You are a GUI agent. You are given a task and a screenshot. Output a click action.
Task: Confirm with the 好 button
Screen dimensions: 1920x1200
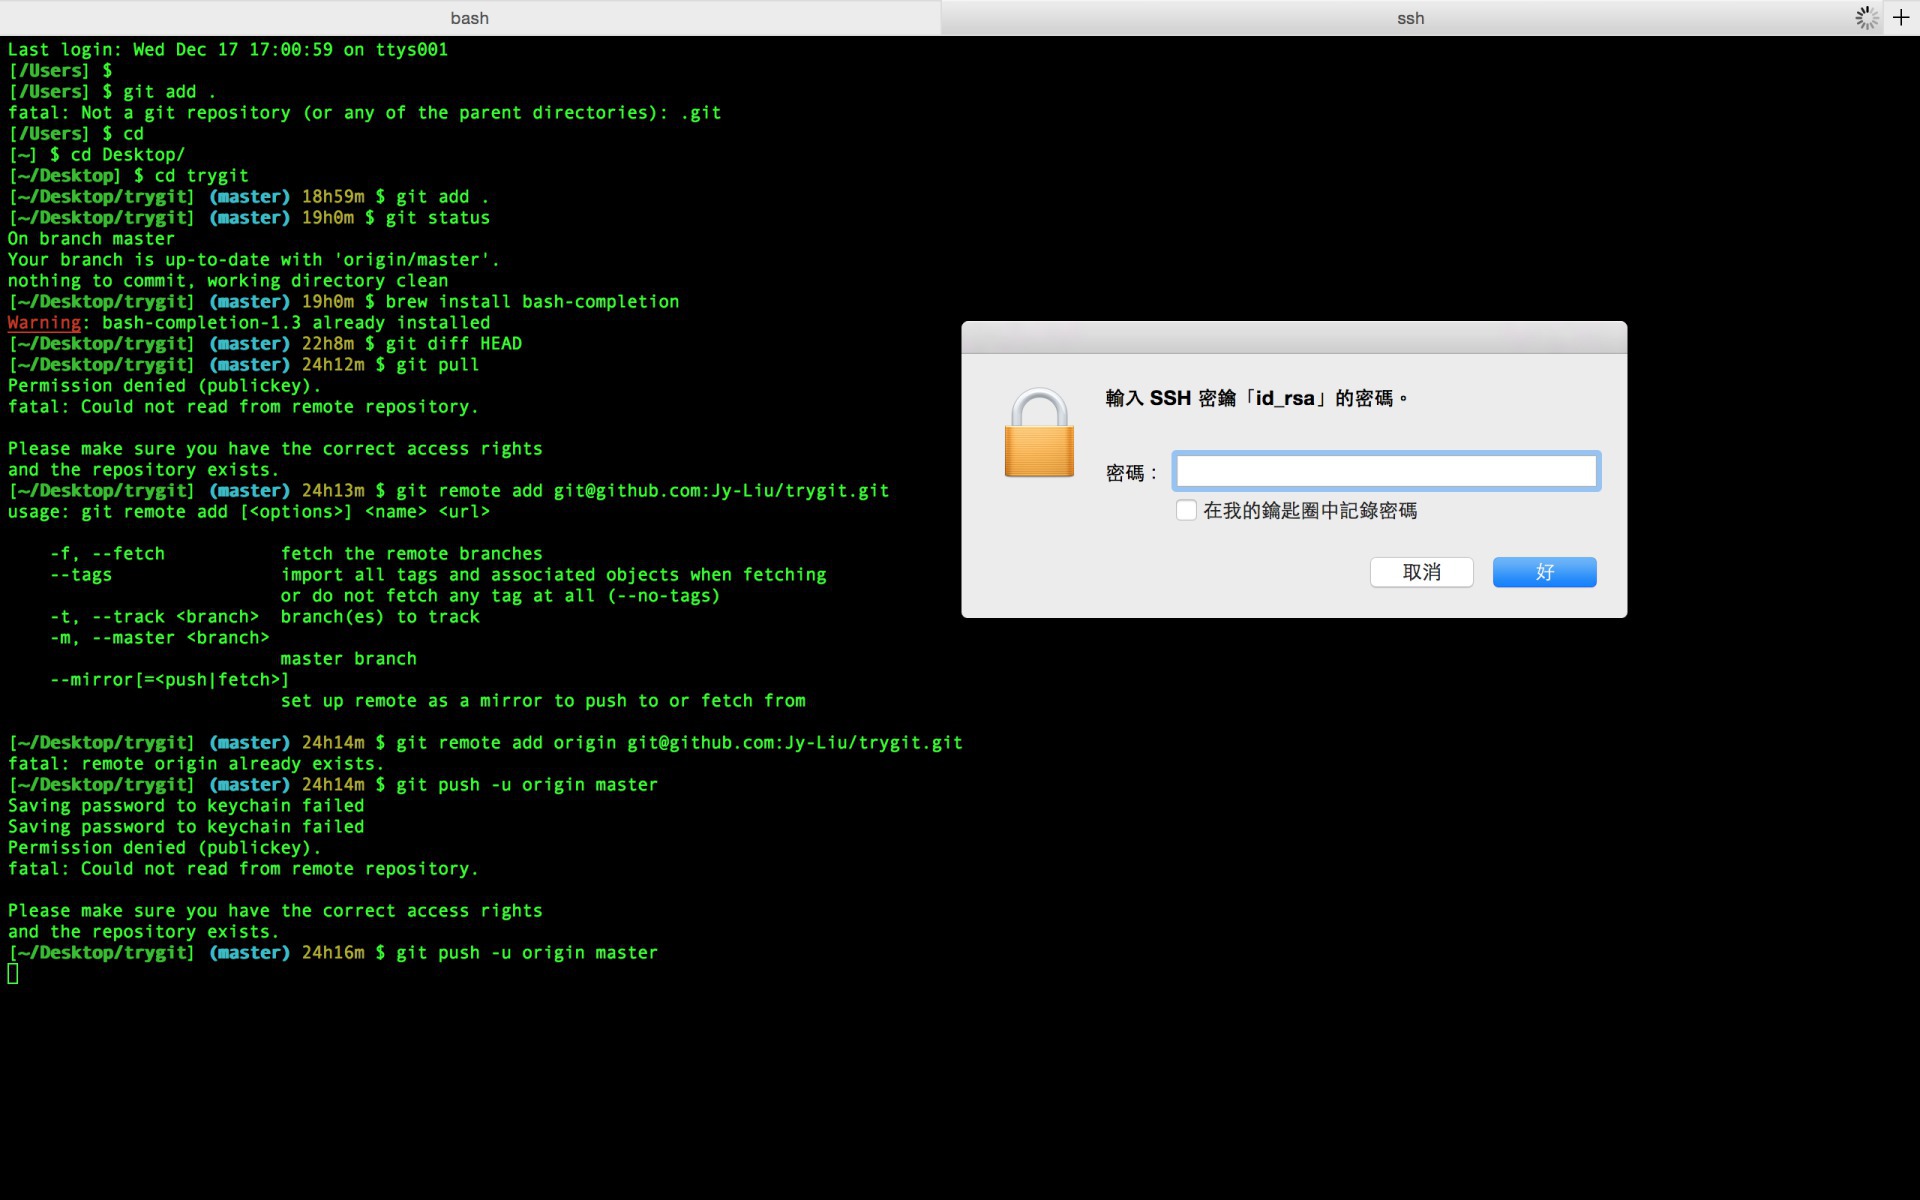click(x=1544, y=572)
